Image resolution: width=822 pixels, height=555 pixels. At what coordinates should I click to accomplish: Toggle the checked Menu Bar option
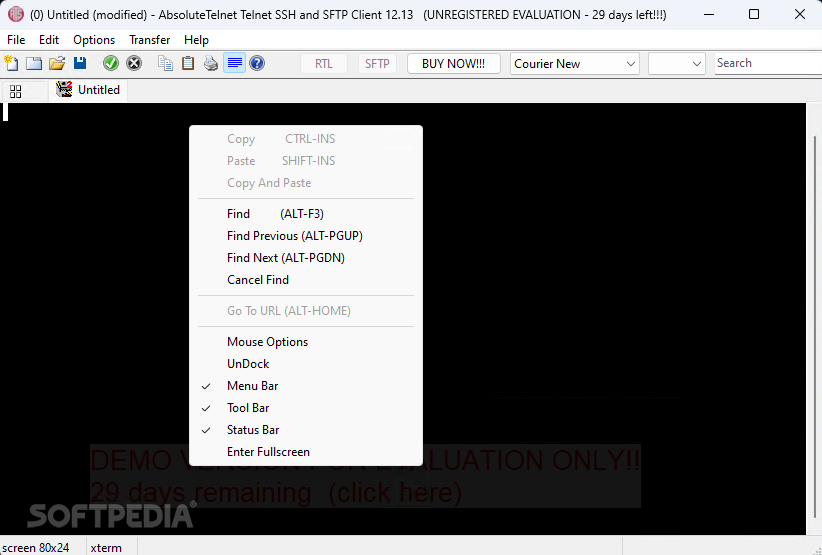tap(306, 386)
